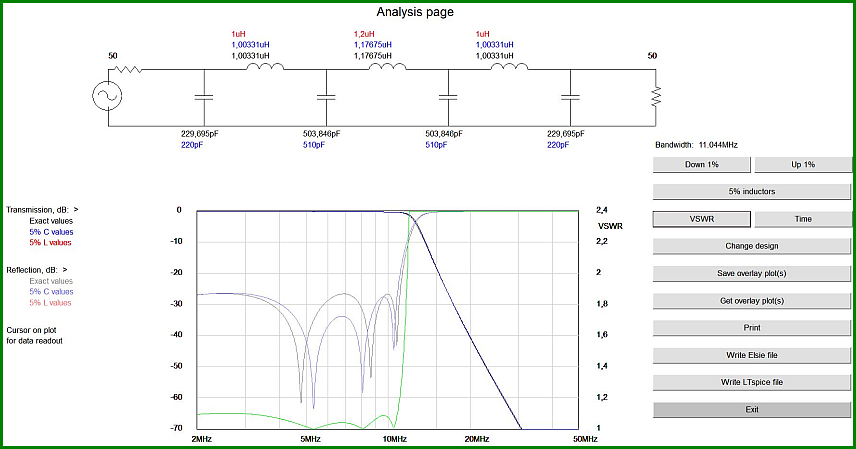Toggle the VSWR plot button
Viewport: 856px width, 449px height.
(x=702, y=219)
